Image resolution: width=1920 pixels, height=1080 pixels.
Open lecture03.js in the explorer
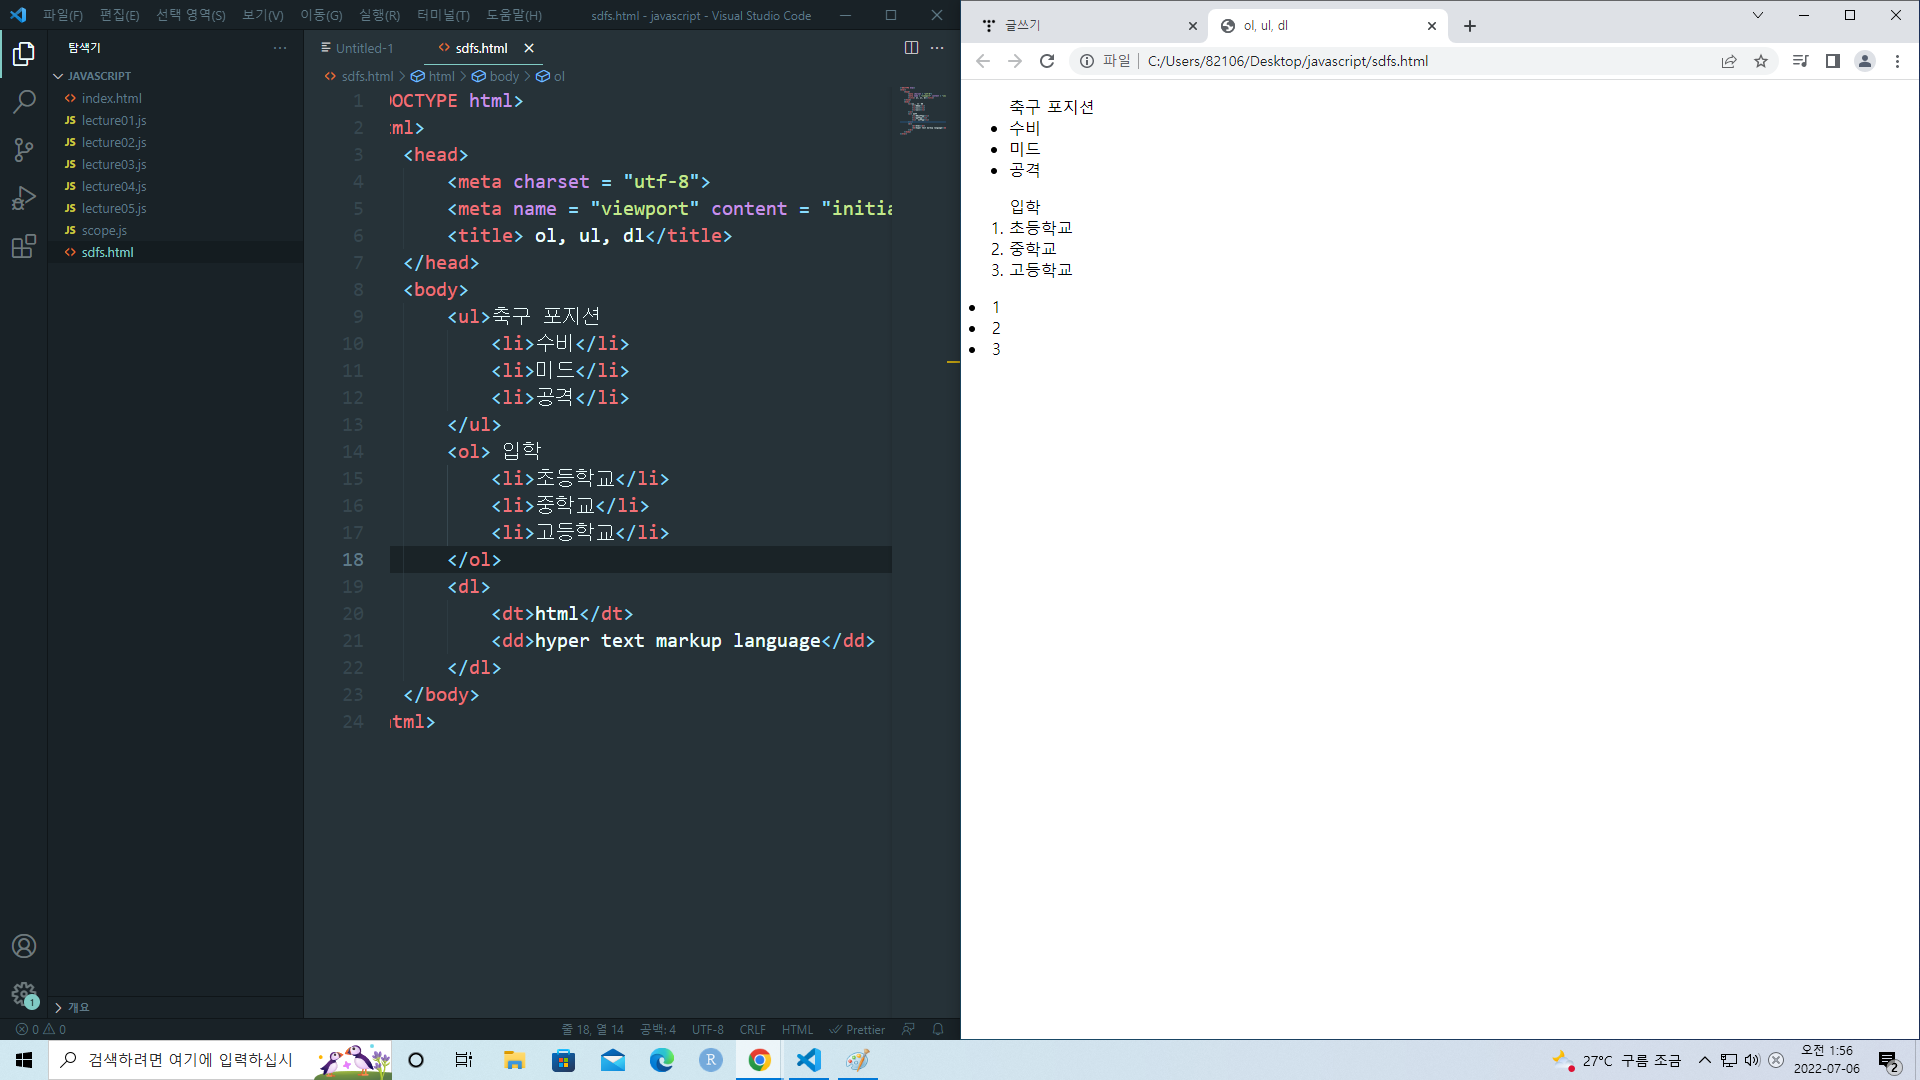[114, 164]
